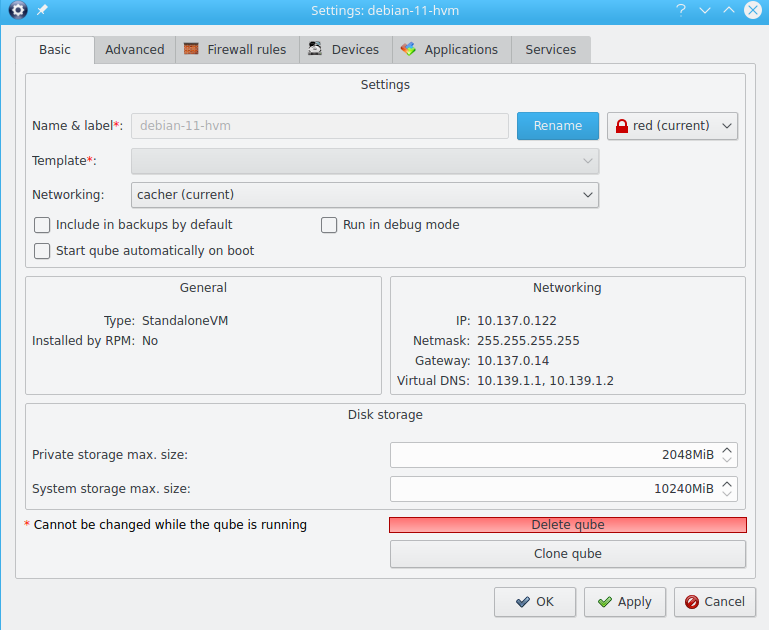The height and width of the screenshot is (630, 769).
Task: Click the Qubes gear icon in title bar
Action: (17, 10)
